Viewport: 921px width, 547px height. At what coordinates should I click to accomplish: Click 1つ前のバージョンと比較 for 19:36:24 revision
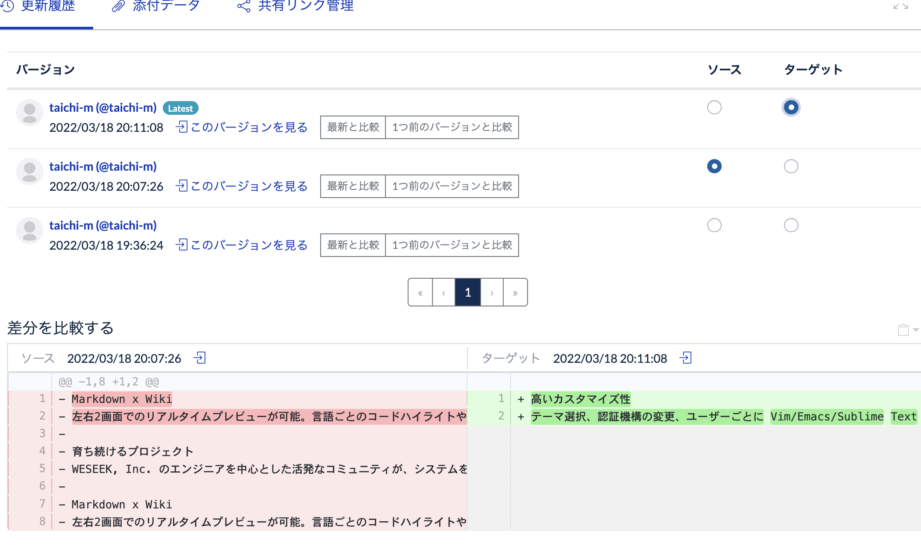click(x=452, y=244)
